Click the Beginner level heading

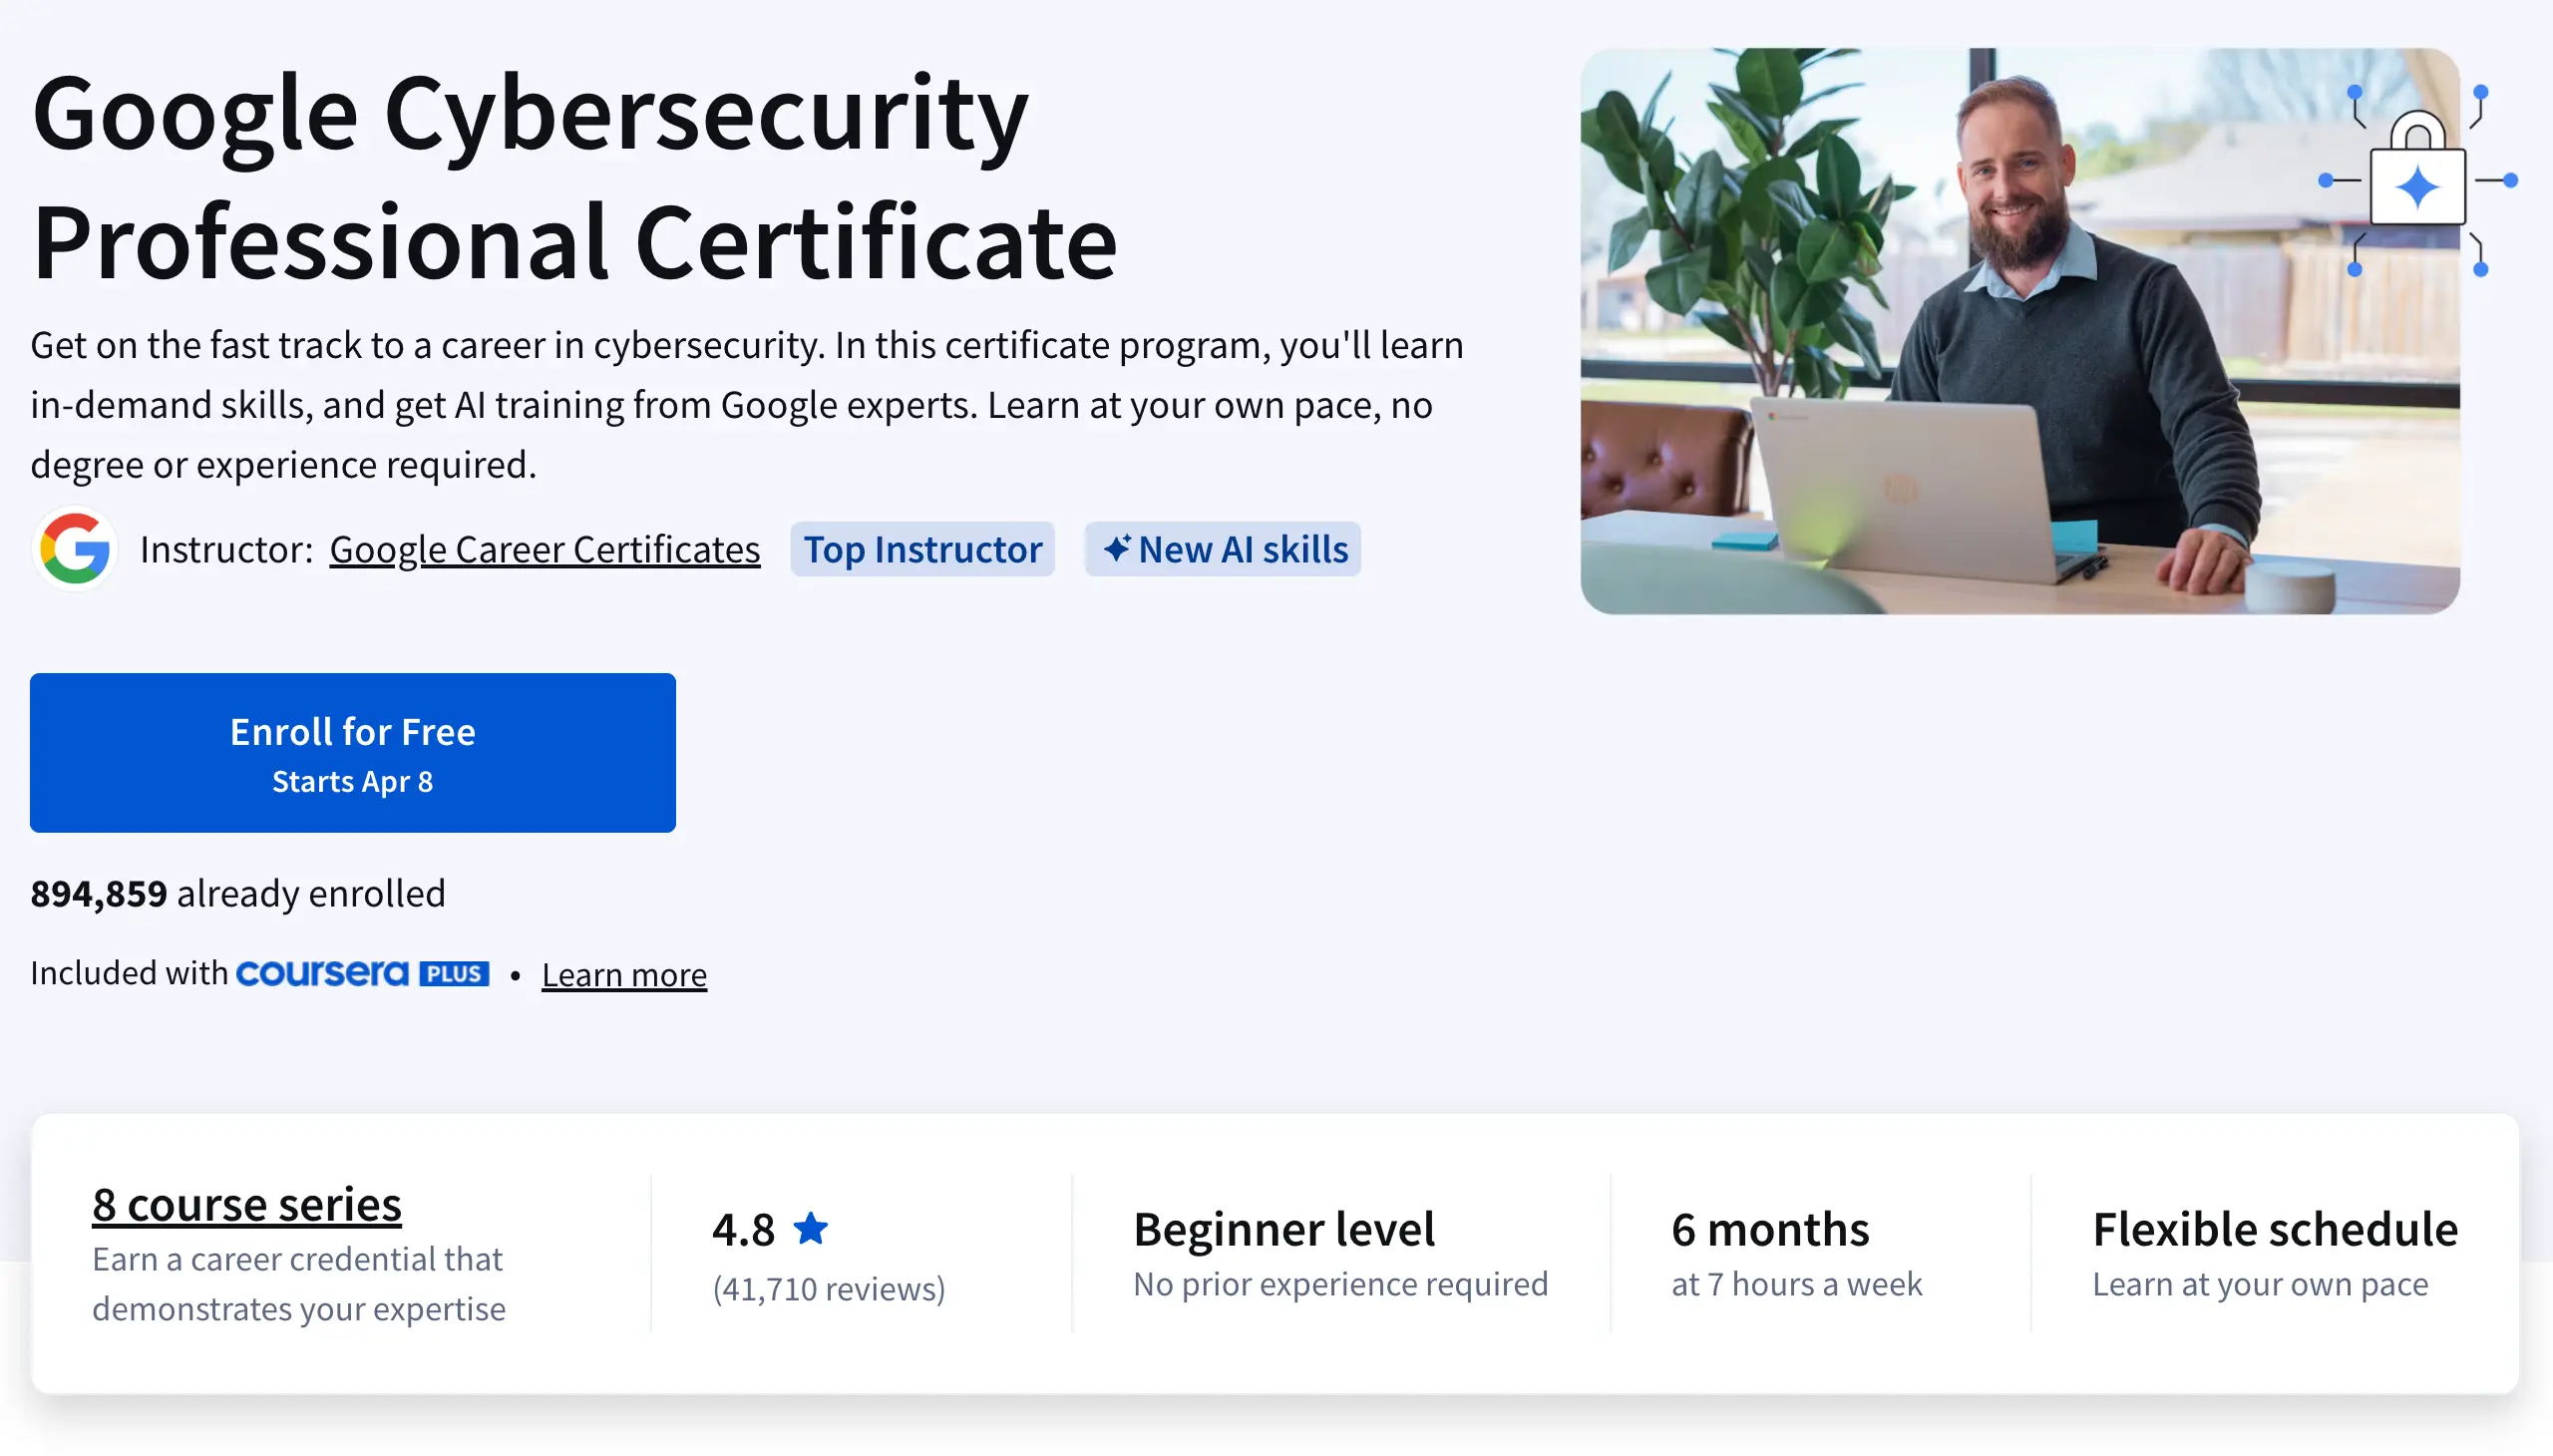1284,1229
